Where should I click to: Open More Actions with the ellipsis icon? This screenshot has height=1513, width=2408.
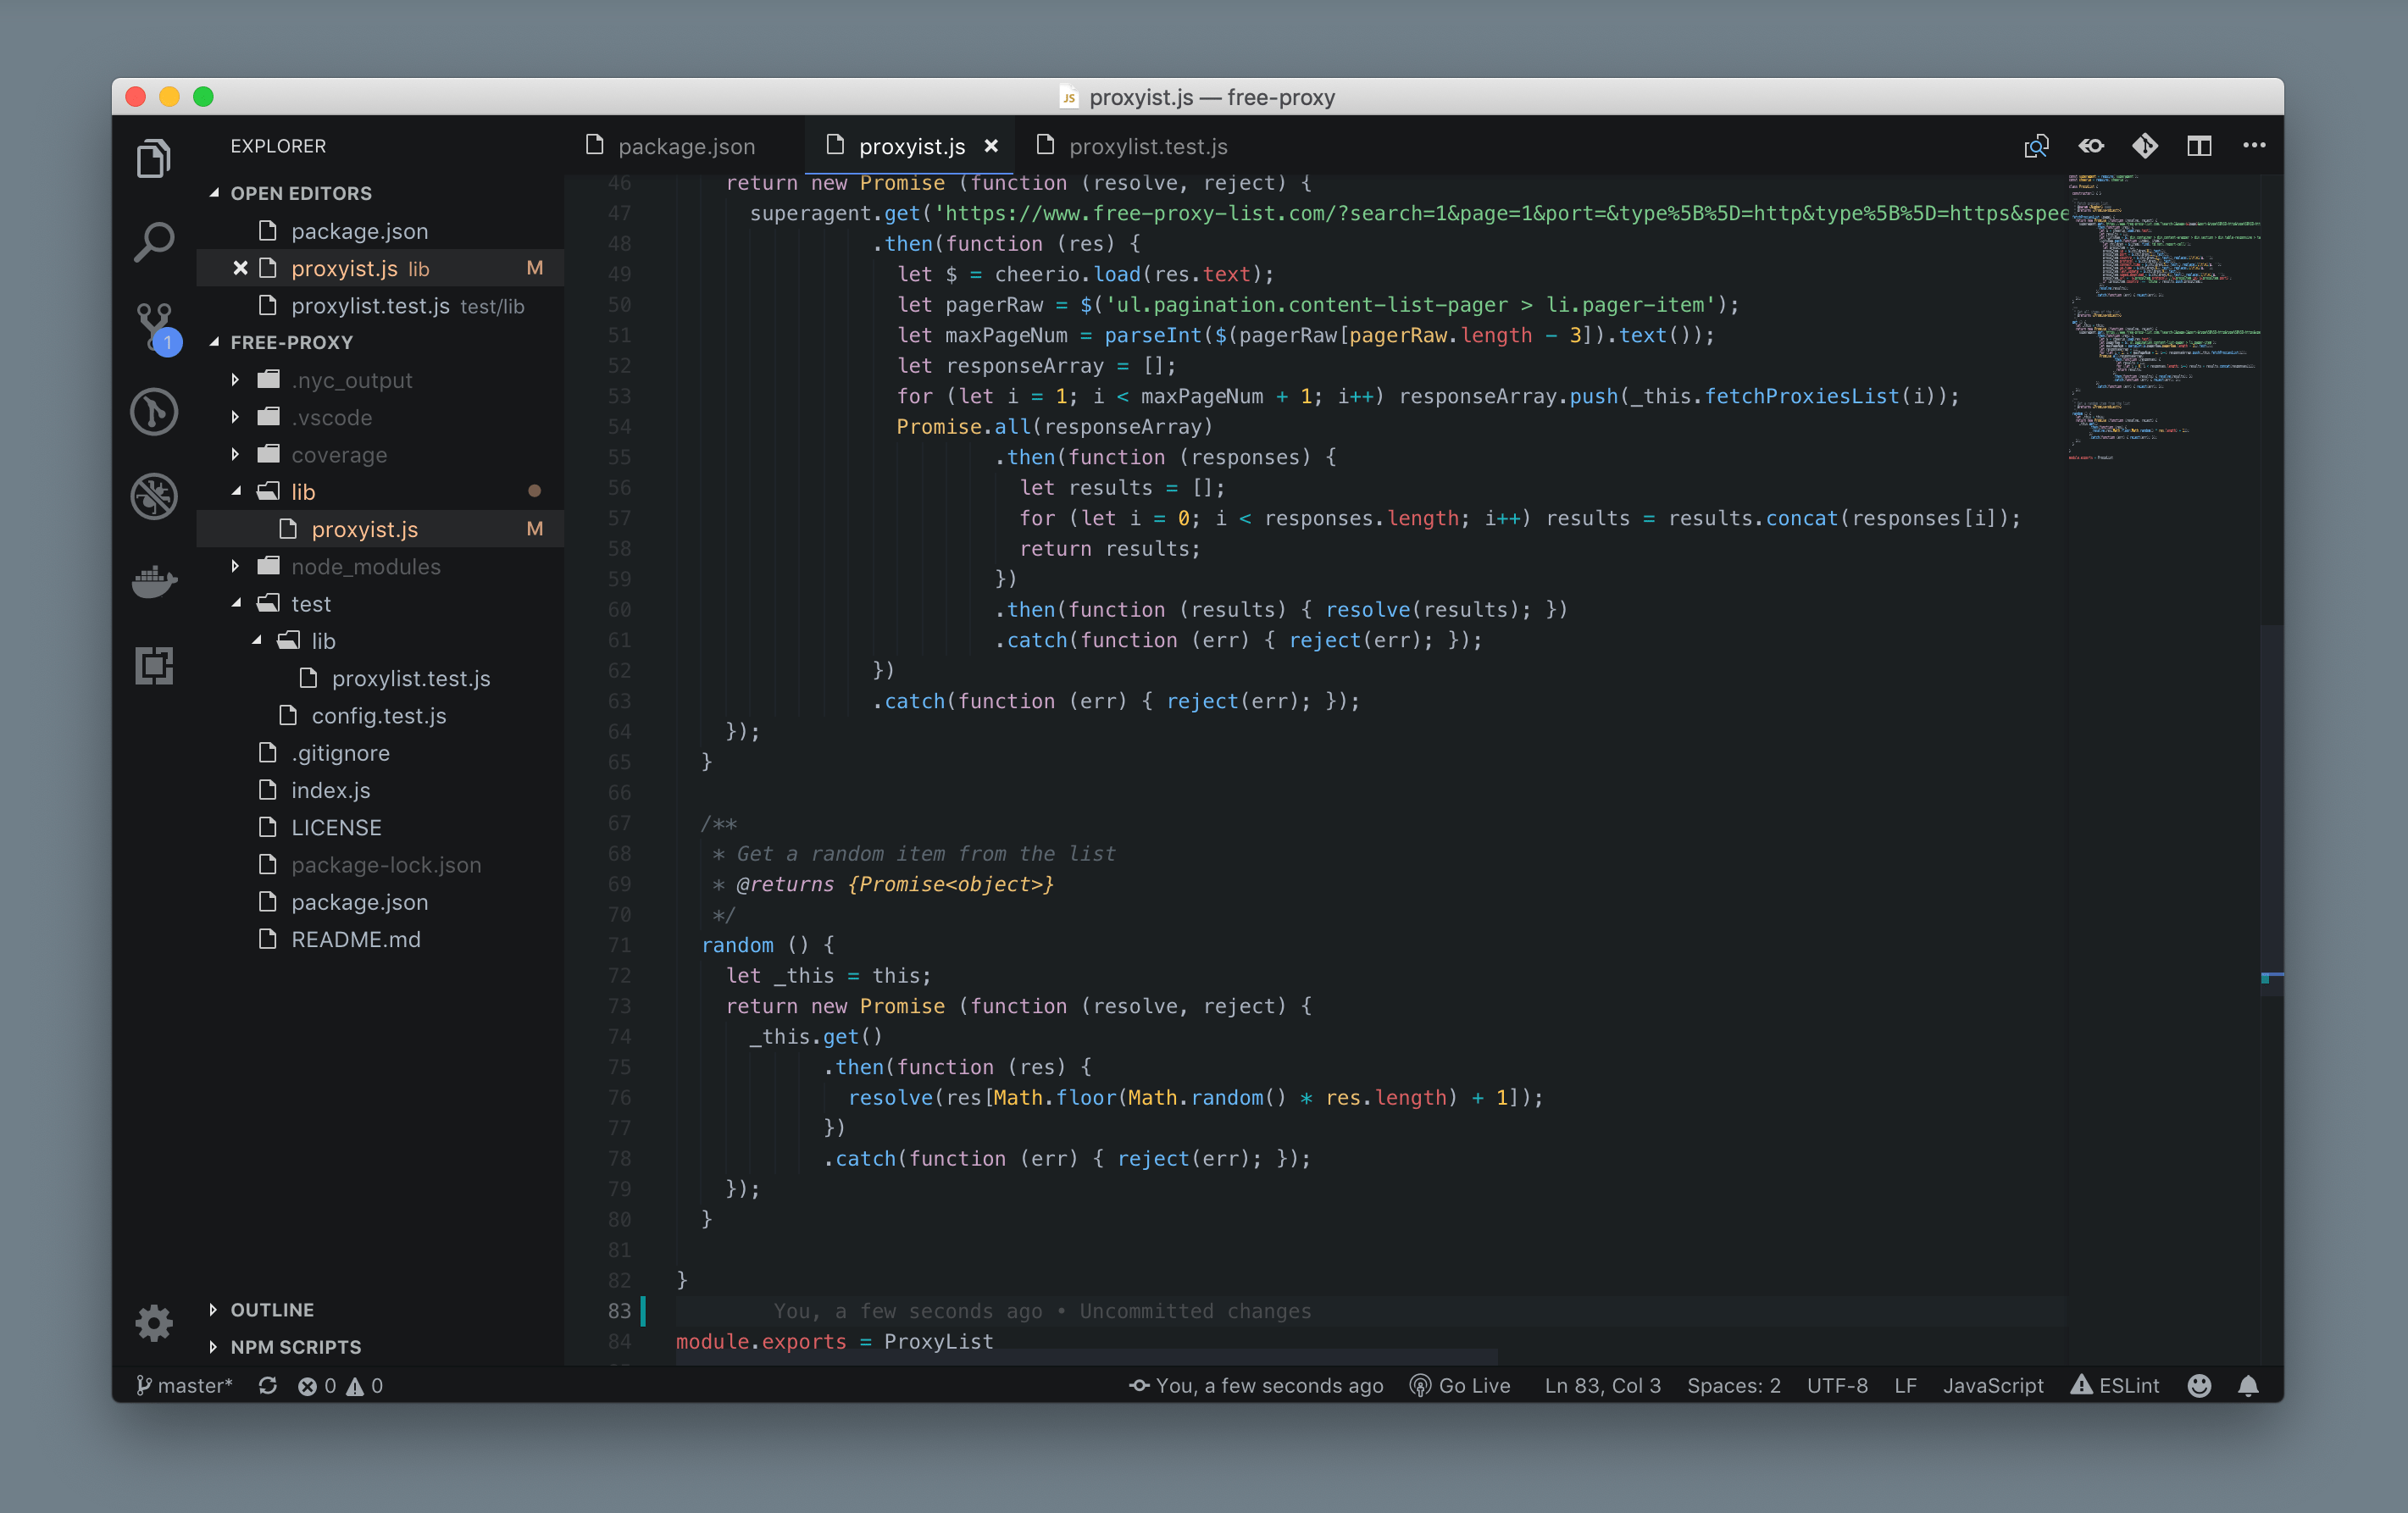tap(2254, 145)
